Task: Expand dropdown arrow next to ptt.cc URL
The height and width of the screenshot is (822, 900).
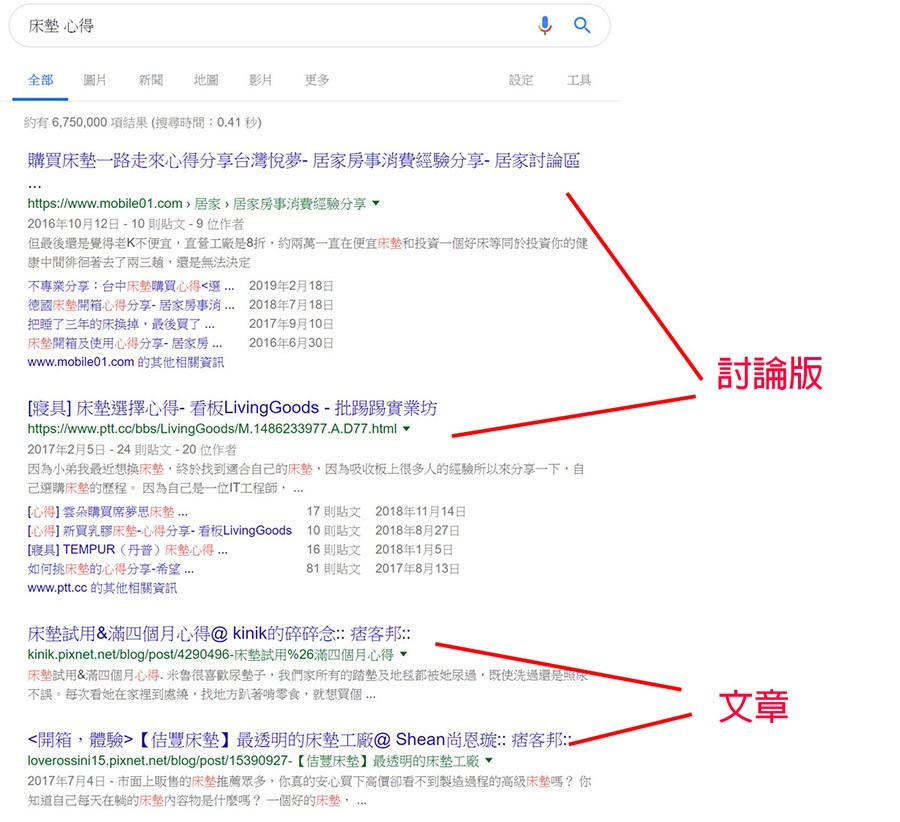Action: (x=406, y=429)
